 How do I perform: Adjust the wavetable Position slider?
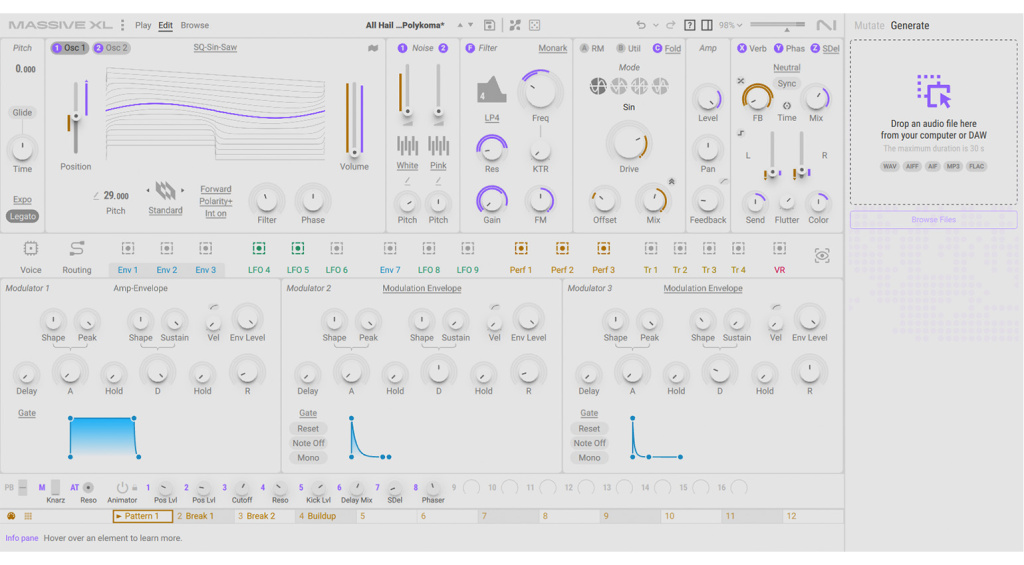point(76,118)
